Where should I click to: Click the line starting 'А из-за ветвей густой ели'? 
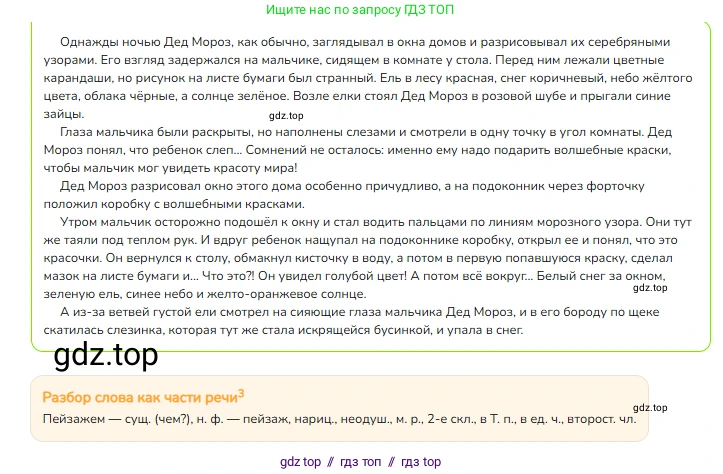[x=360, y=312]
